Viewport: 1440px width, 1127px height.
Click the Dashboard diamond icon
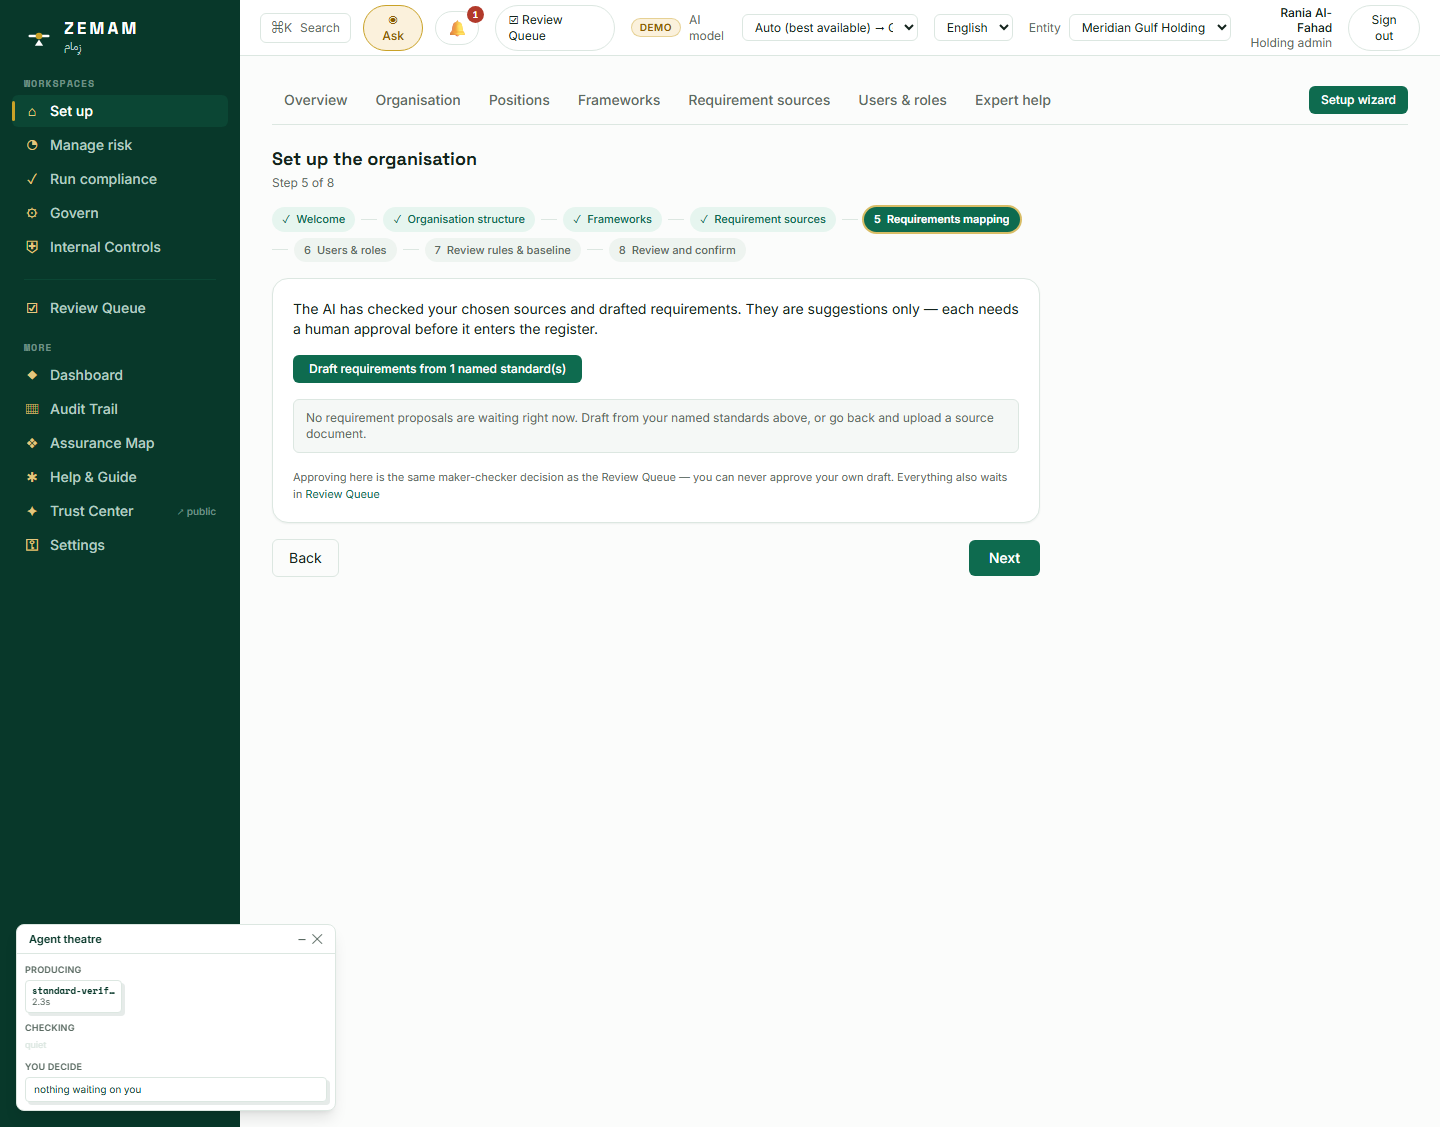point(32,375)
